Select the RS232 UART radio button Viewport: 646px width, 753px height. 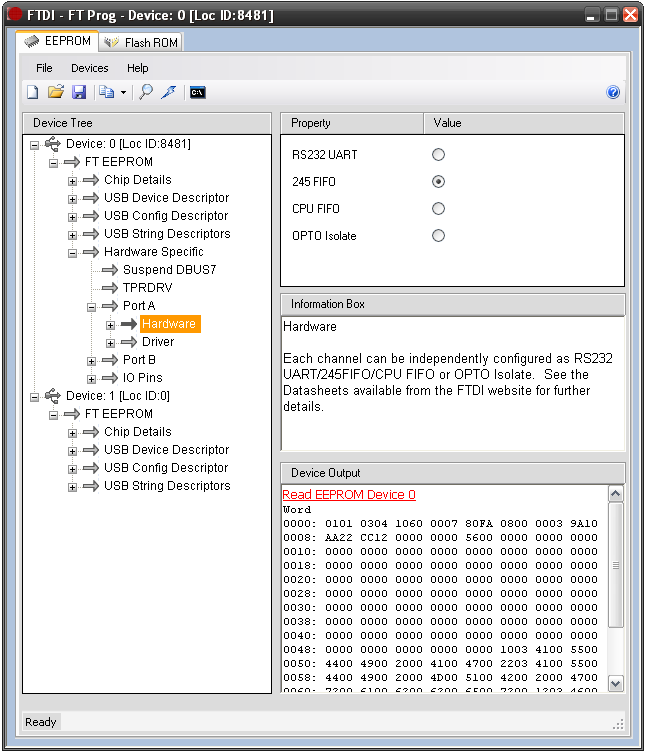[x=438, y=155]
